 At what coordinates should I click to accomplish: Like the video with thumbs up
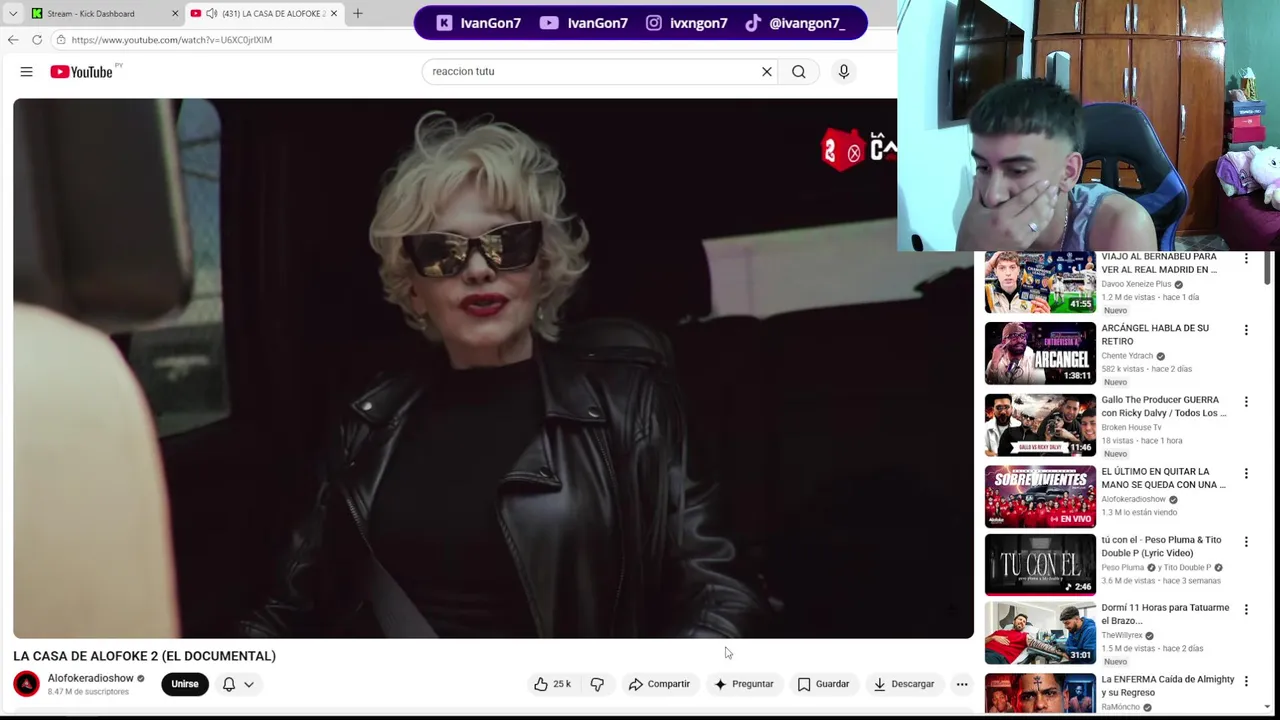pos(541,684)
